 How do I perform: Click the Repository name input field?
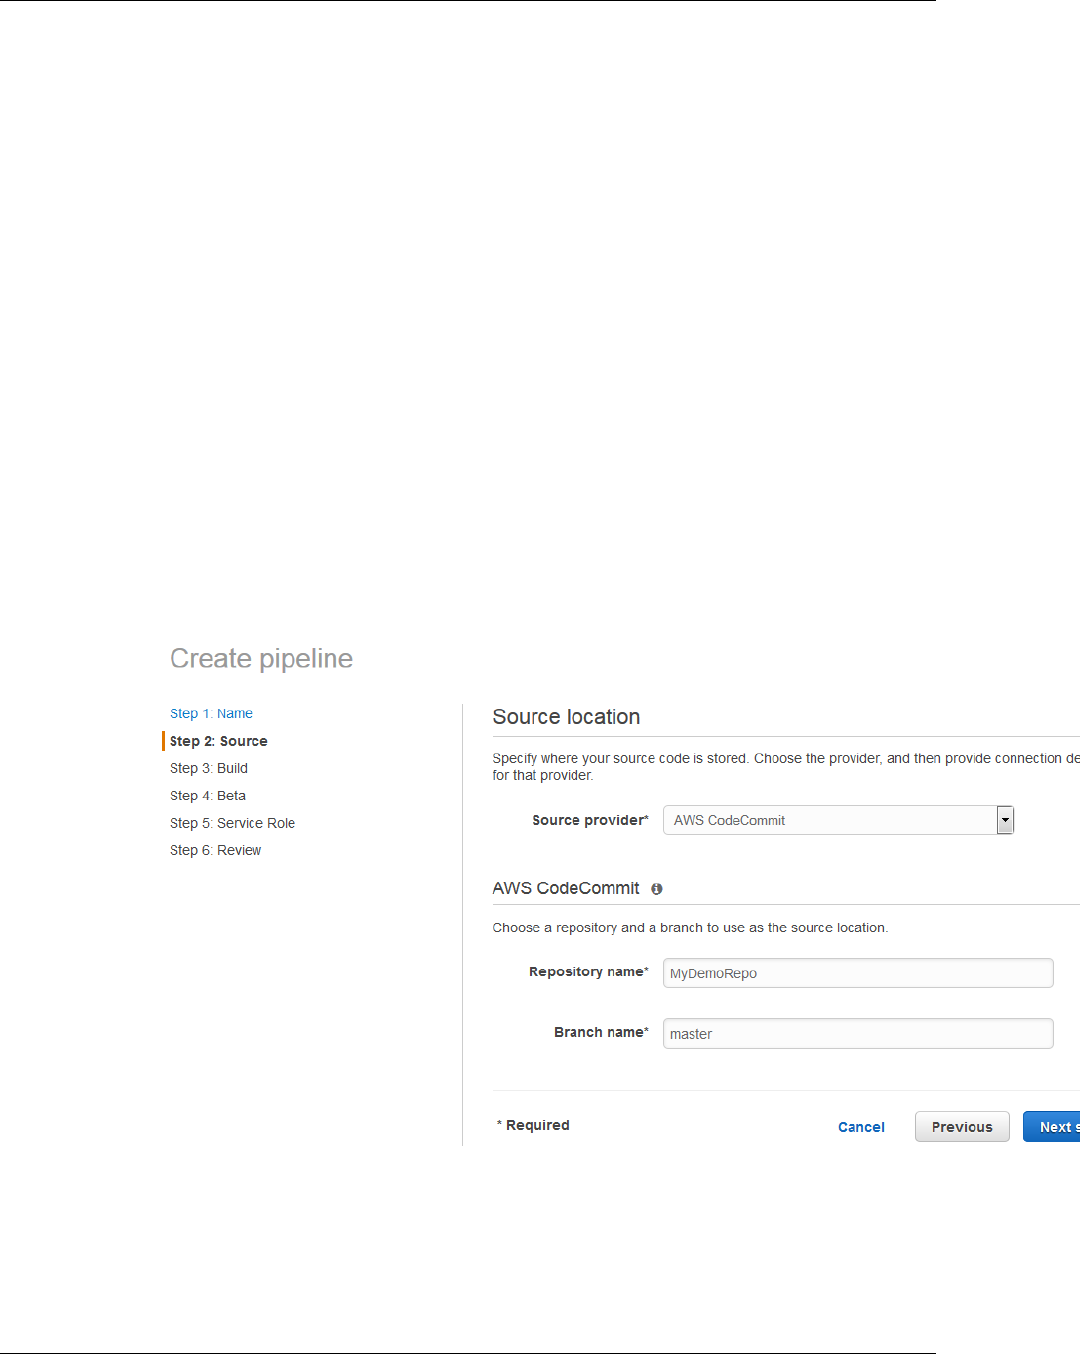(858, 973)
